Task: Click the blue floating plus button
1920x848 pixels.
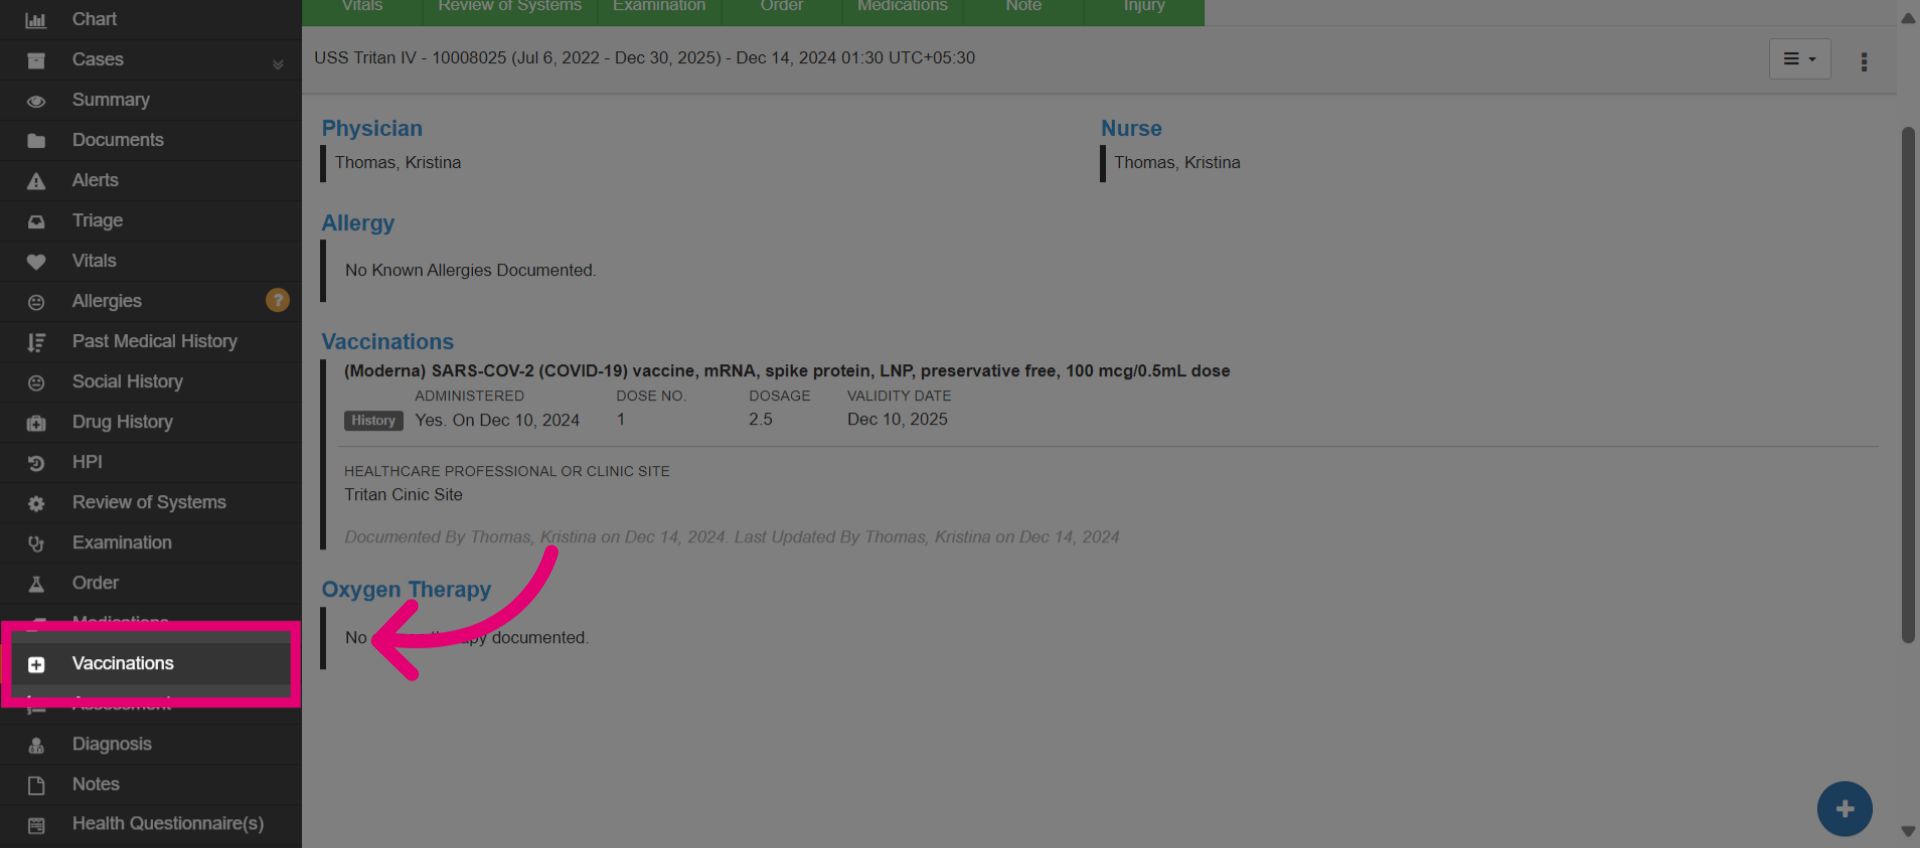Action: tap(1845, 809)
